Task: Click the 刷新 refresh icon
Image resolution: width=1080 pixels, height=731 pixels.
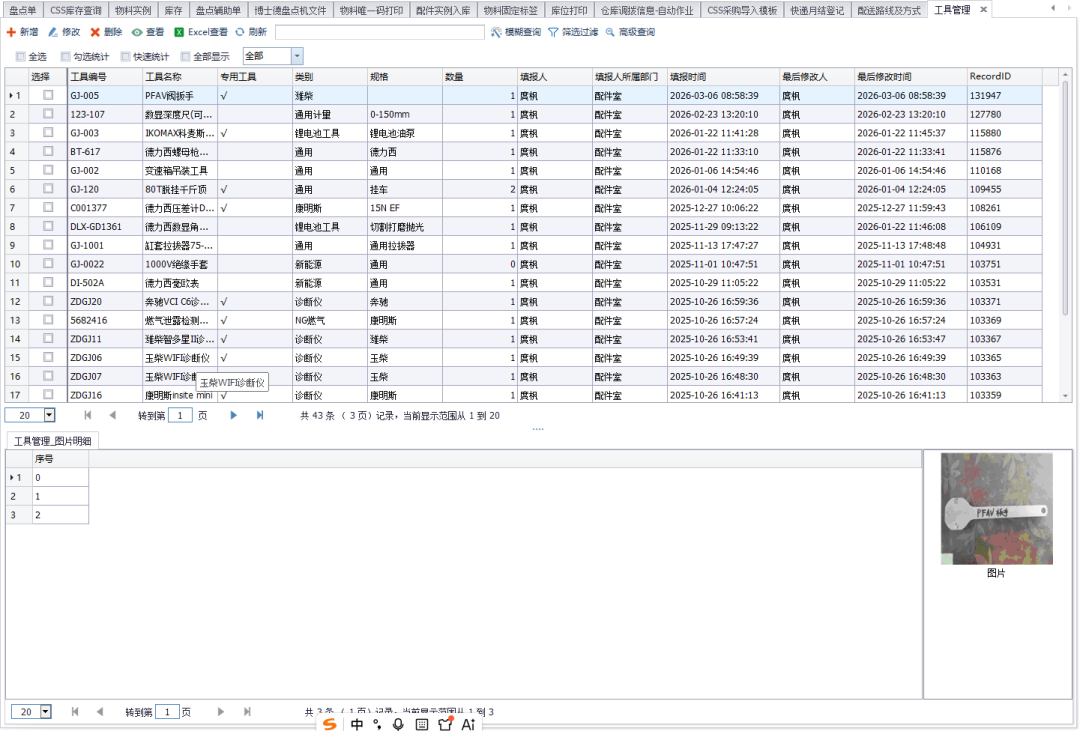Action: [240, 32]
